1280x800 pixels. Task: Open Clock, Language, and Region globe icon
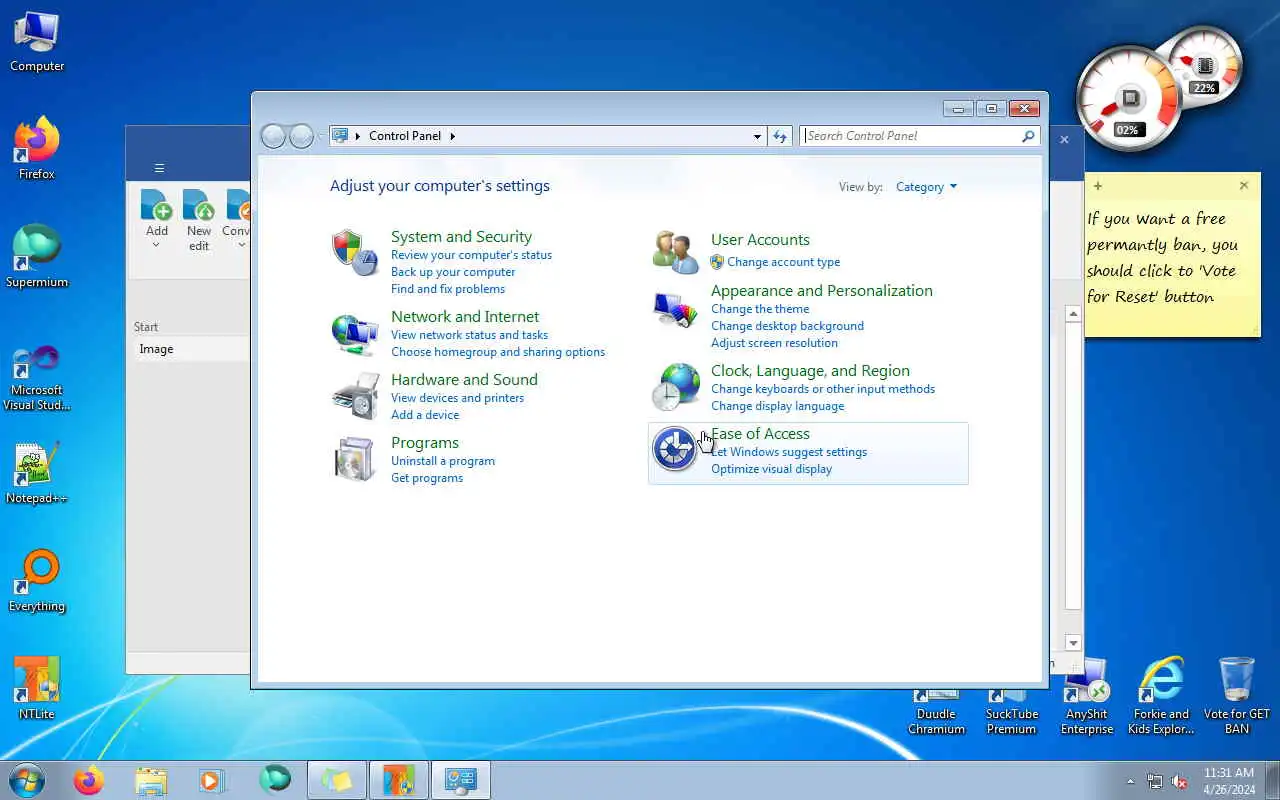[x=675, y=387]
